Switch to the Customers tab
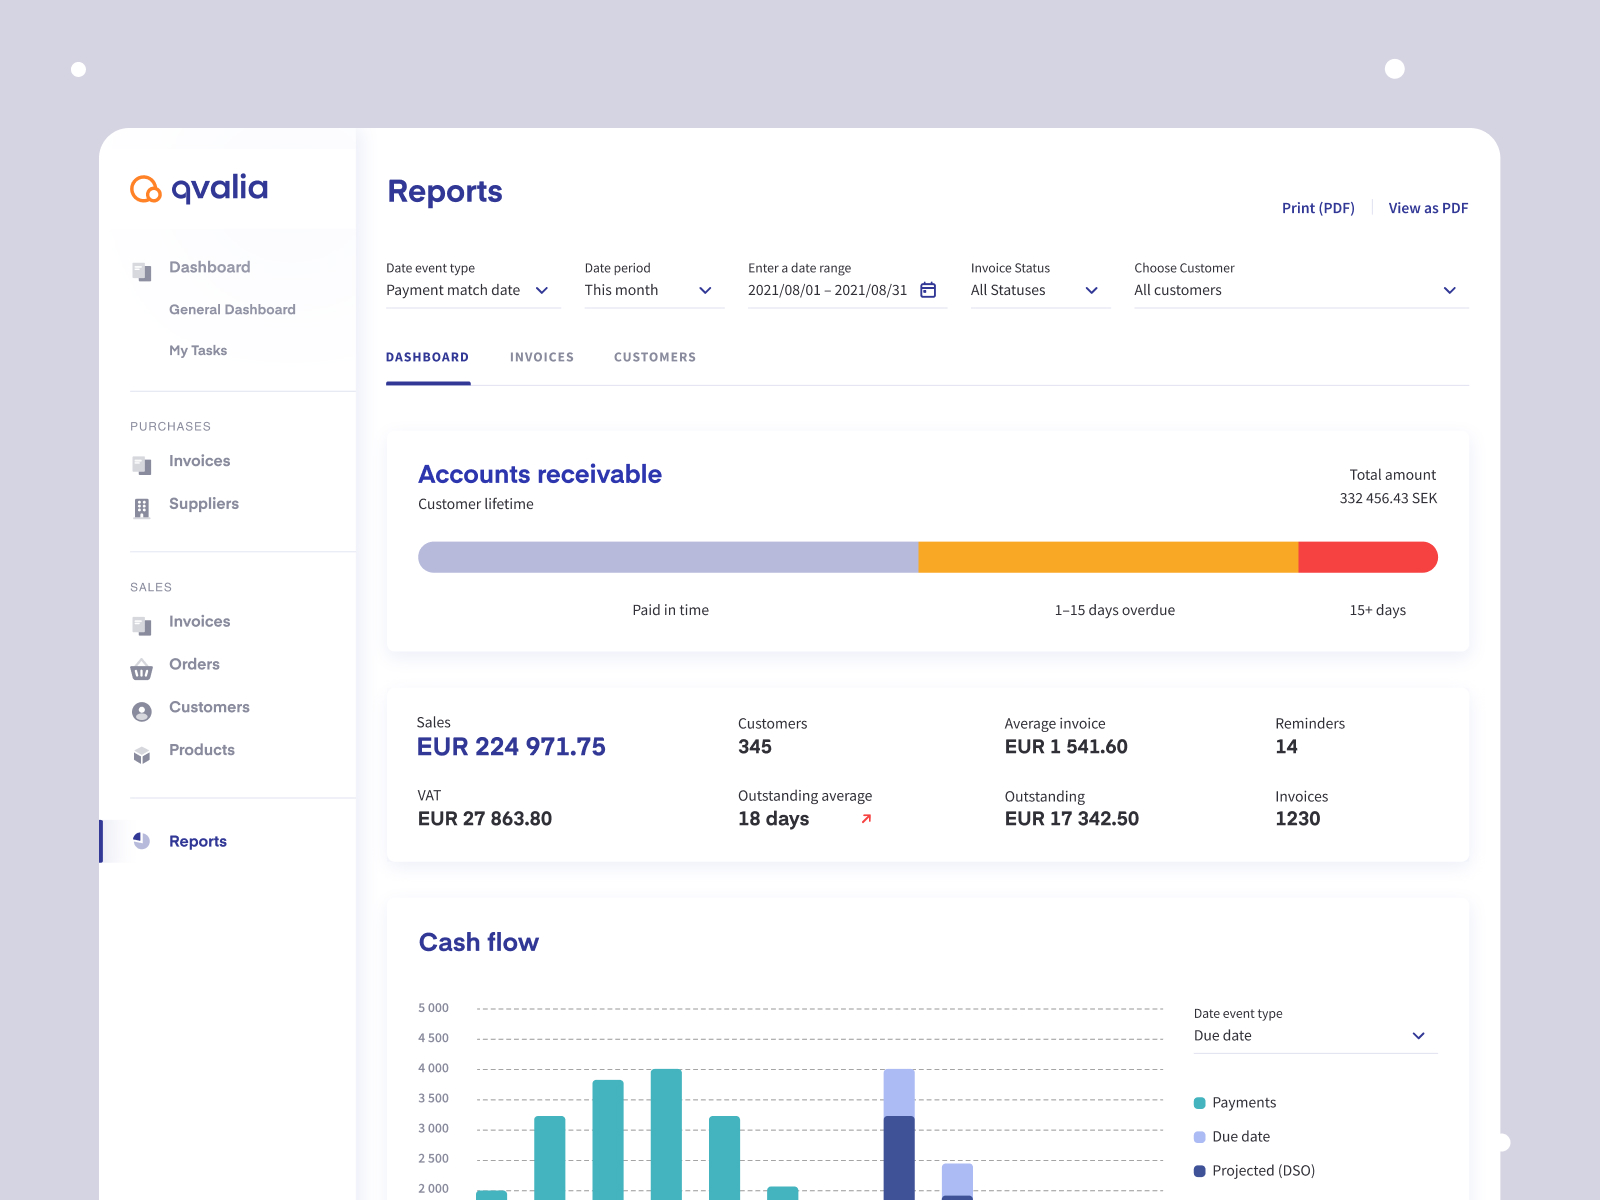 654,357
